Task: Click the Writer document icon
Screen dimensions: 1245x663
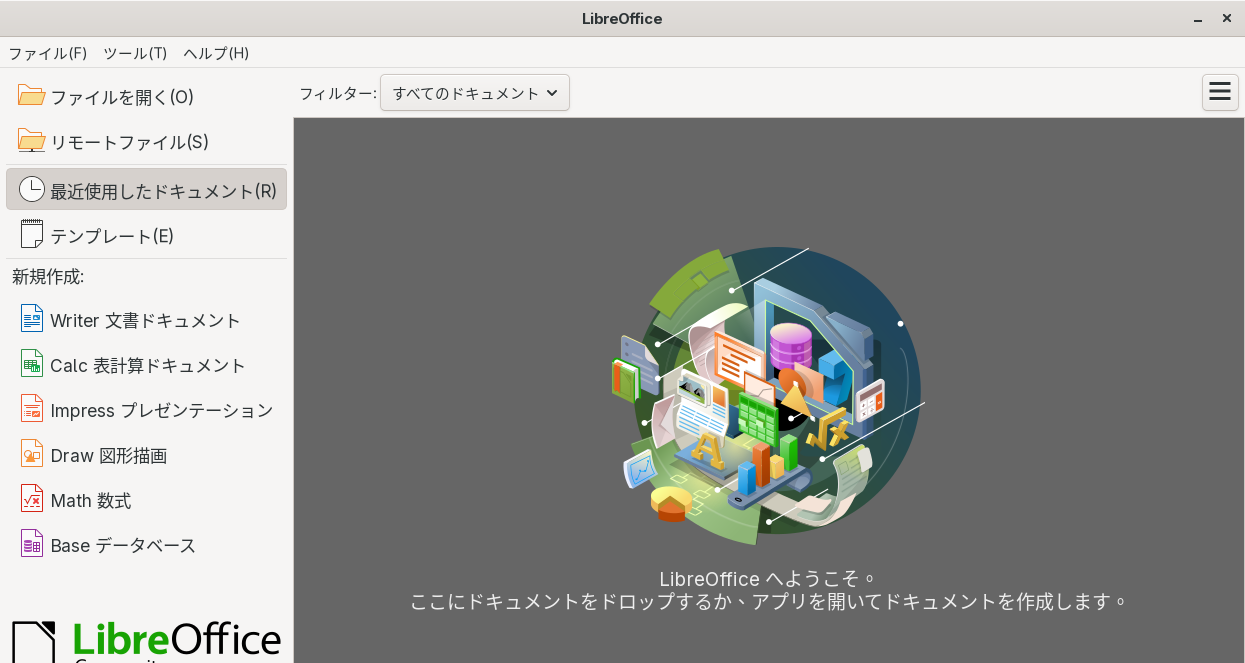Action: coord(32,319)
